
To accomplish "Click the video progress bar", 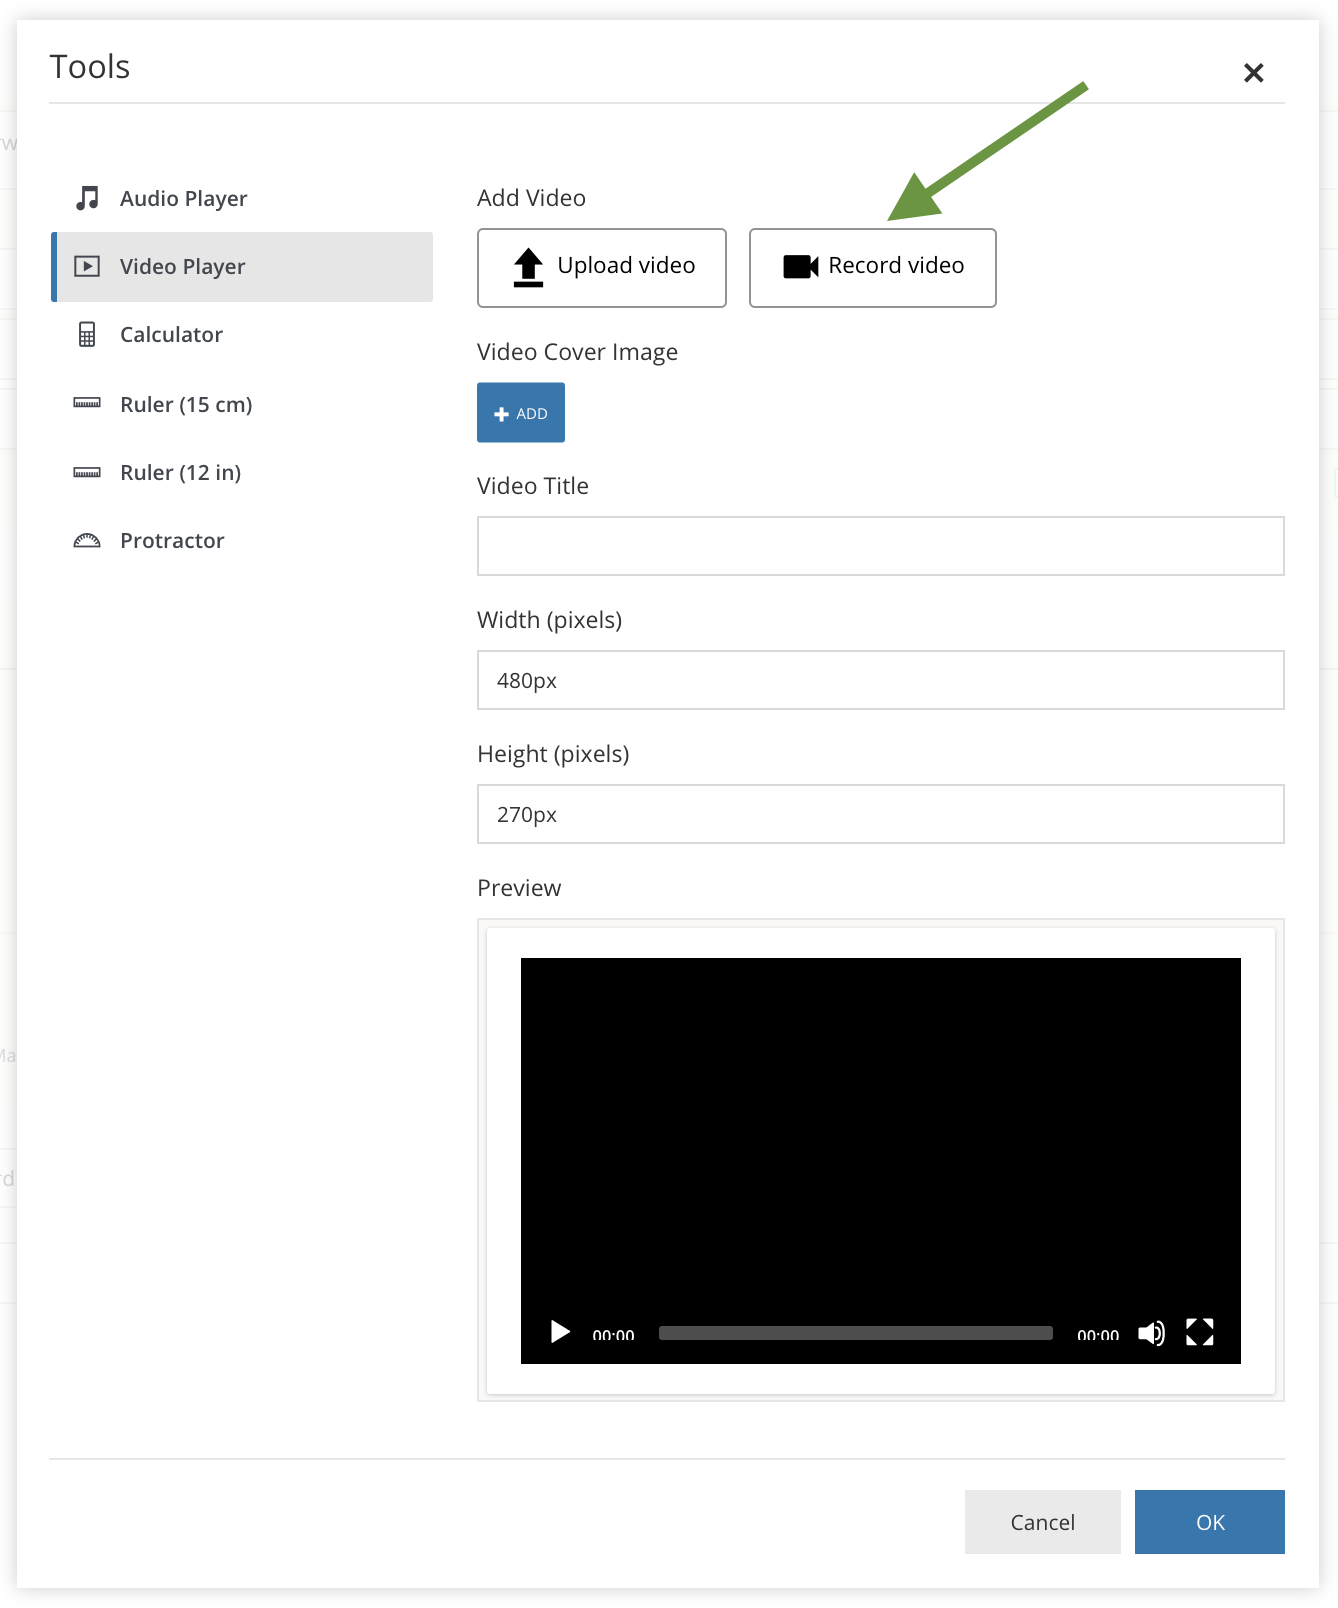I will click(x=855, y=1333).
